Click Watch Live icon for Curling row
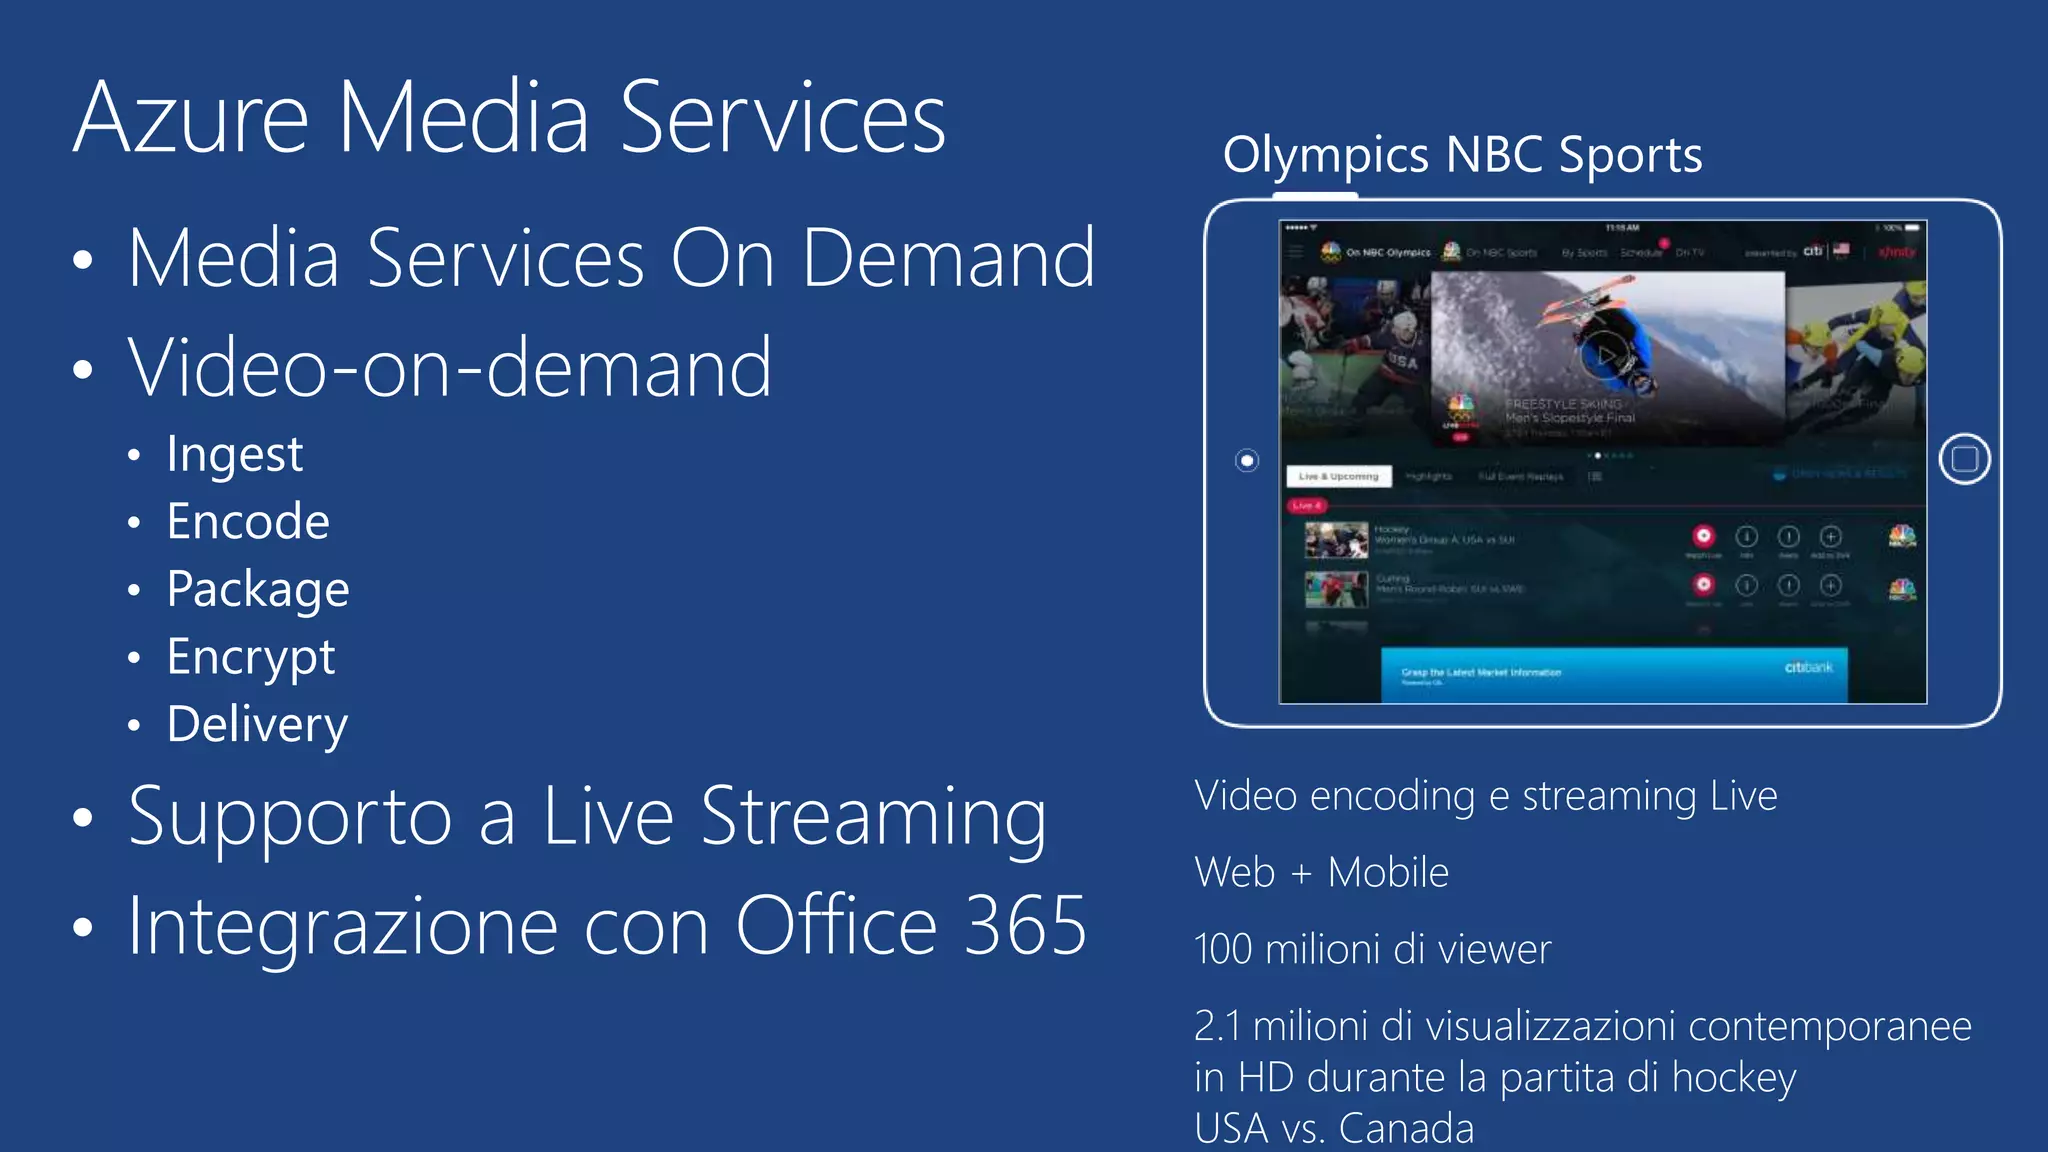 (1703, 584)
